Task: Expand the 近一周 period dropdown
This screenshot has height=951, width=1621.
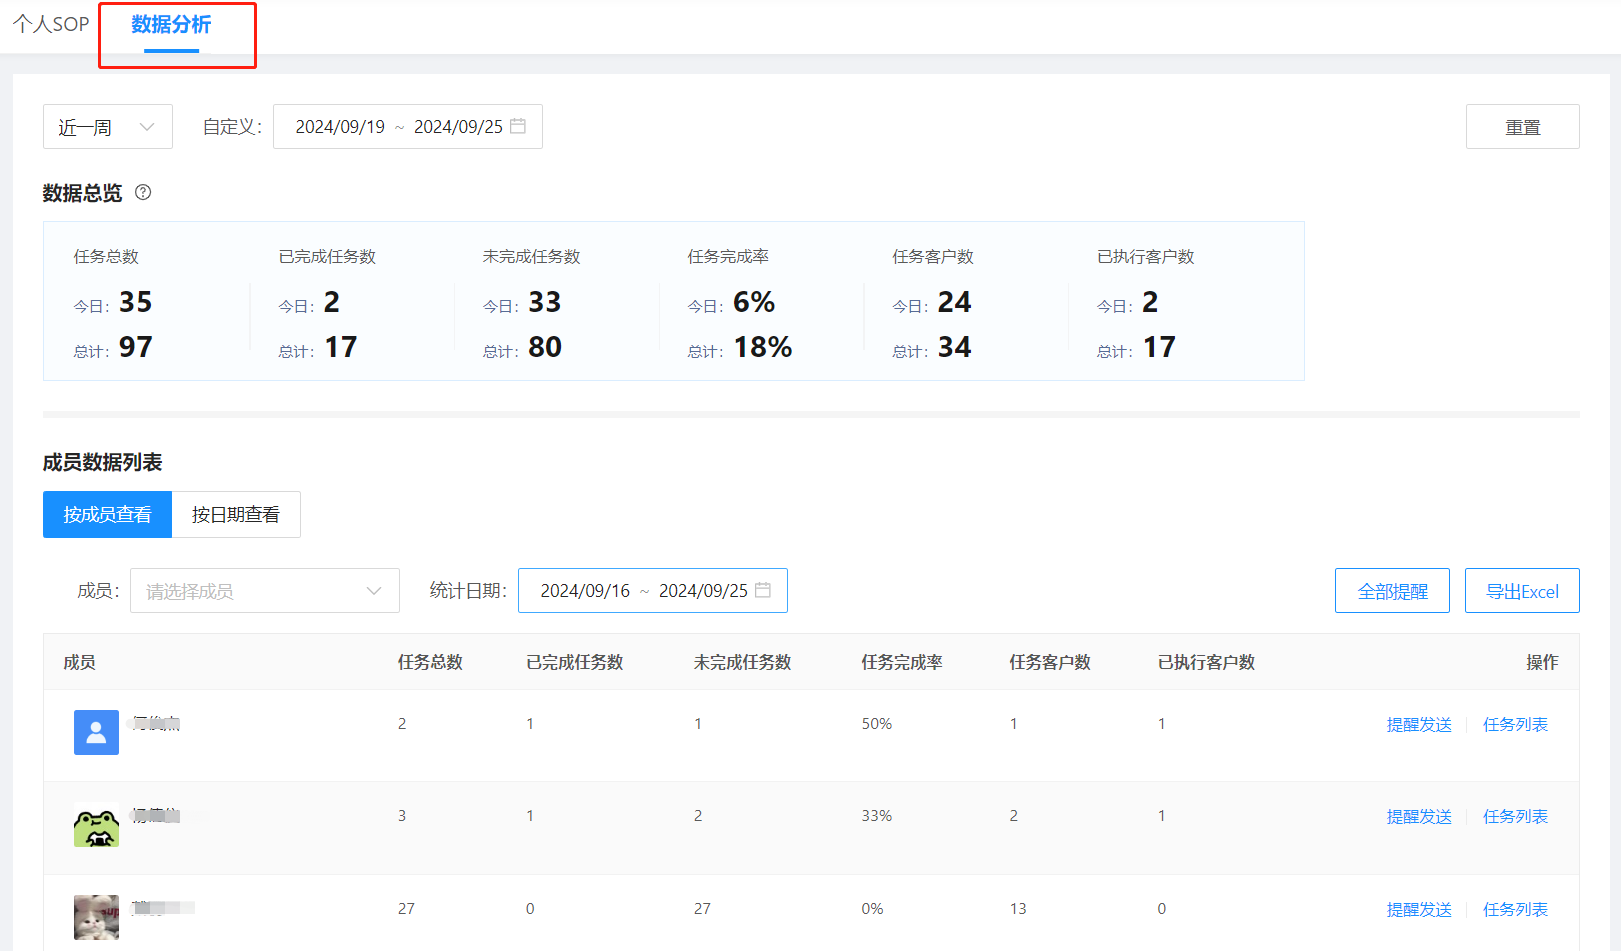Action: click(108, 127)
